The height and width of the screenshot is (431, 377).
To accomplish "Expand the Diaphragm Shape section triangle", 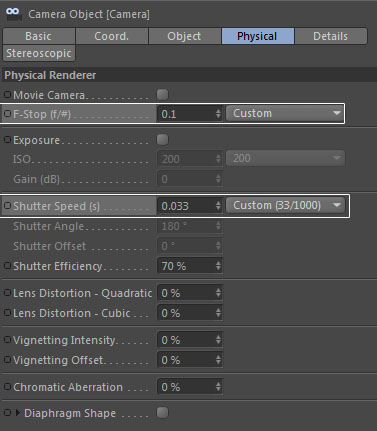I will point(18,413).
